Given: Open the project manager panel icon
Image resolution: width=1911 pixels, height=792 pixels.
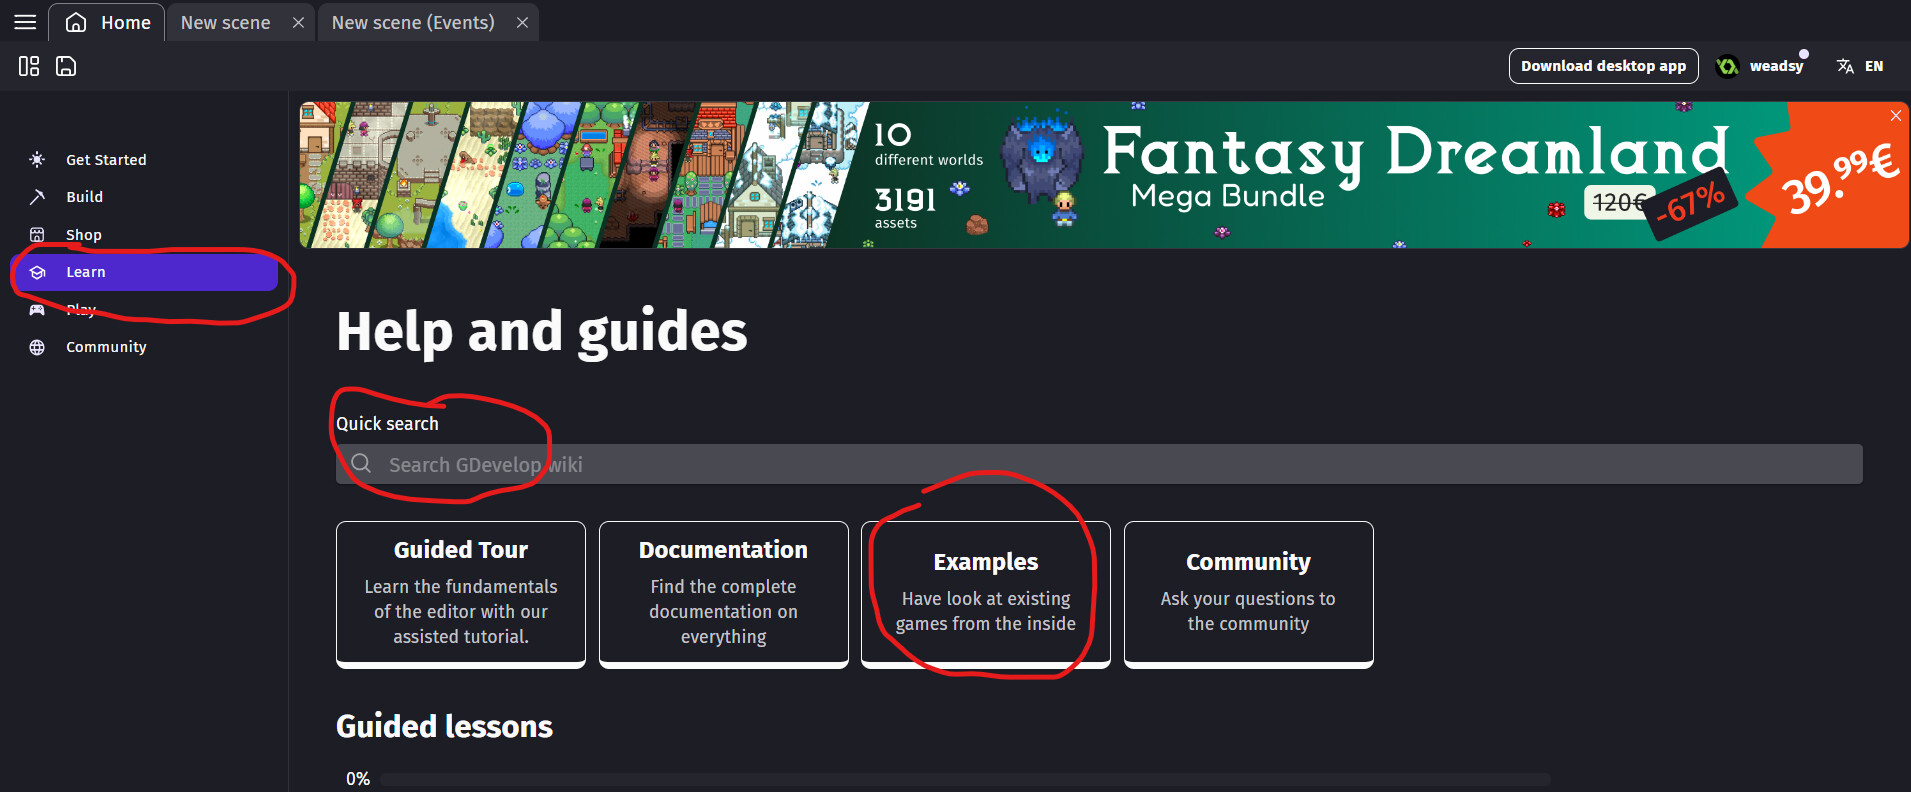Looking at the screenshot, I should pyautogui.click(x=29, y=66).
